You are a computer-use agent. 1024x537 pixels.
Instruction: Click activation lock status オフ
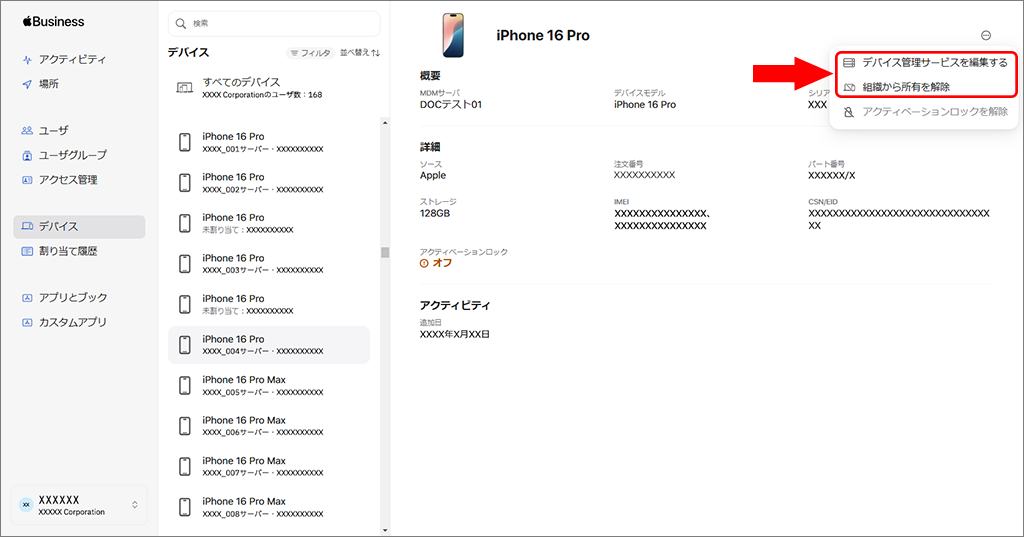click(436, 263)
